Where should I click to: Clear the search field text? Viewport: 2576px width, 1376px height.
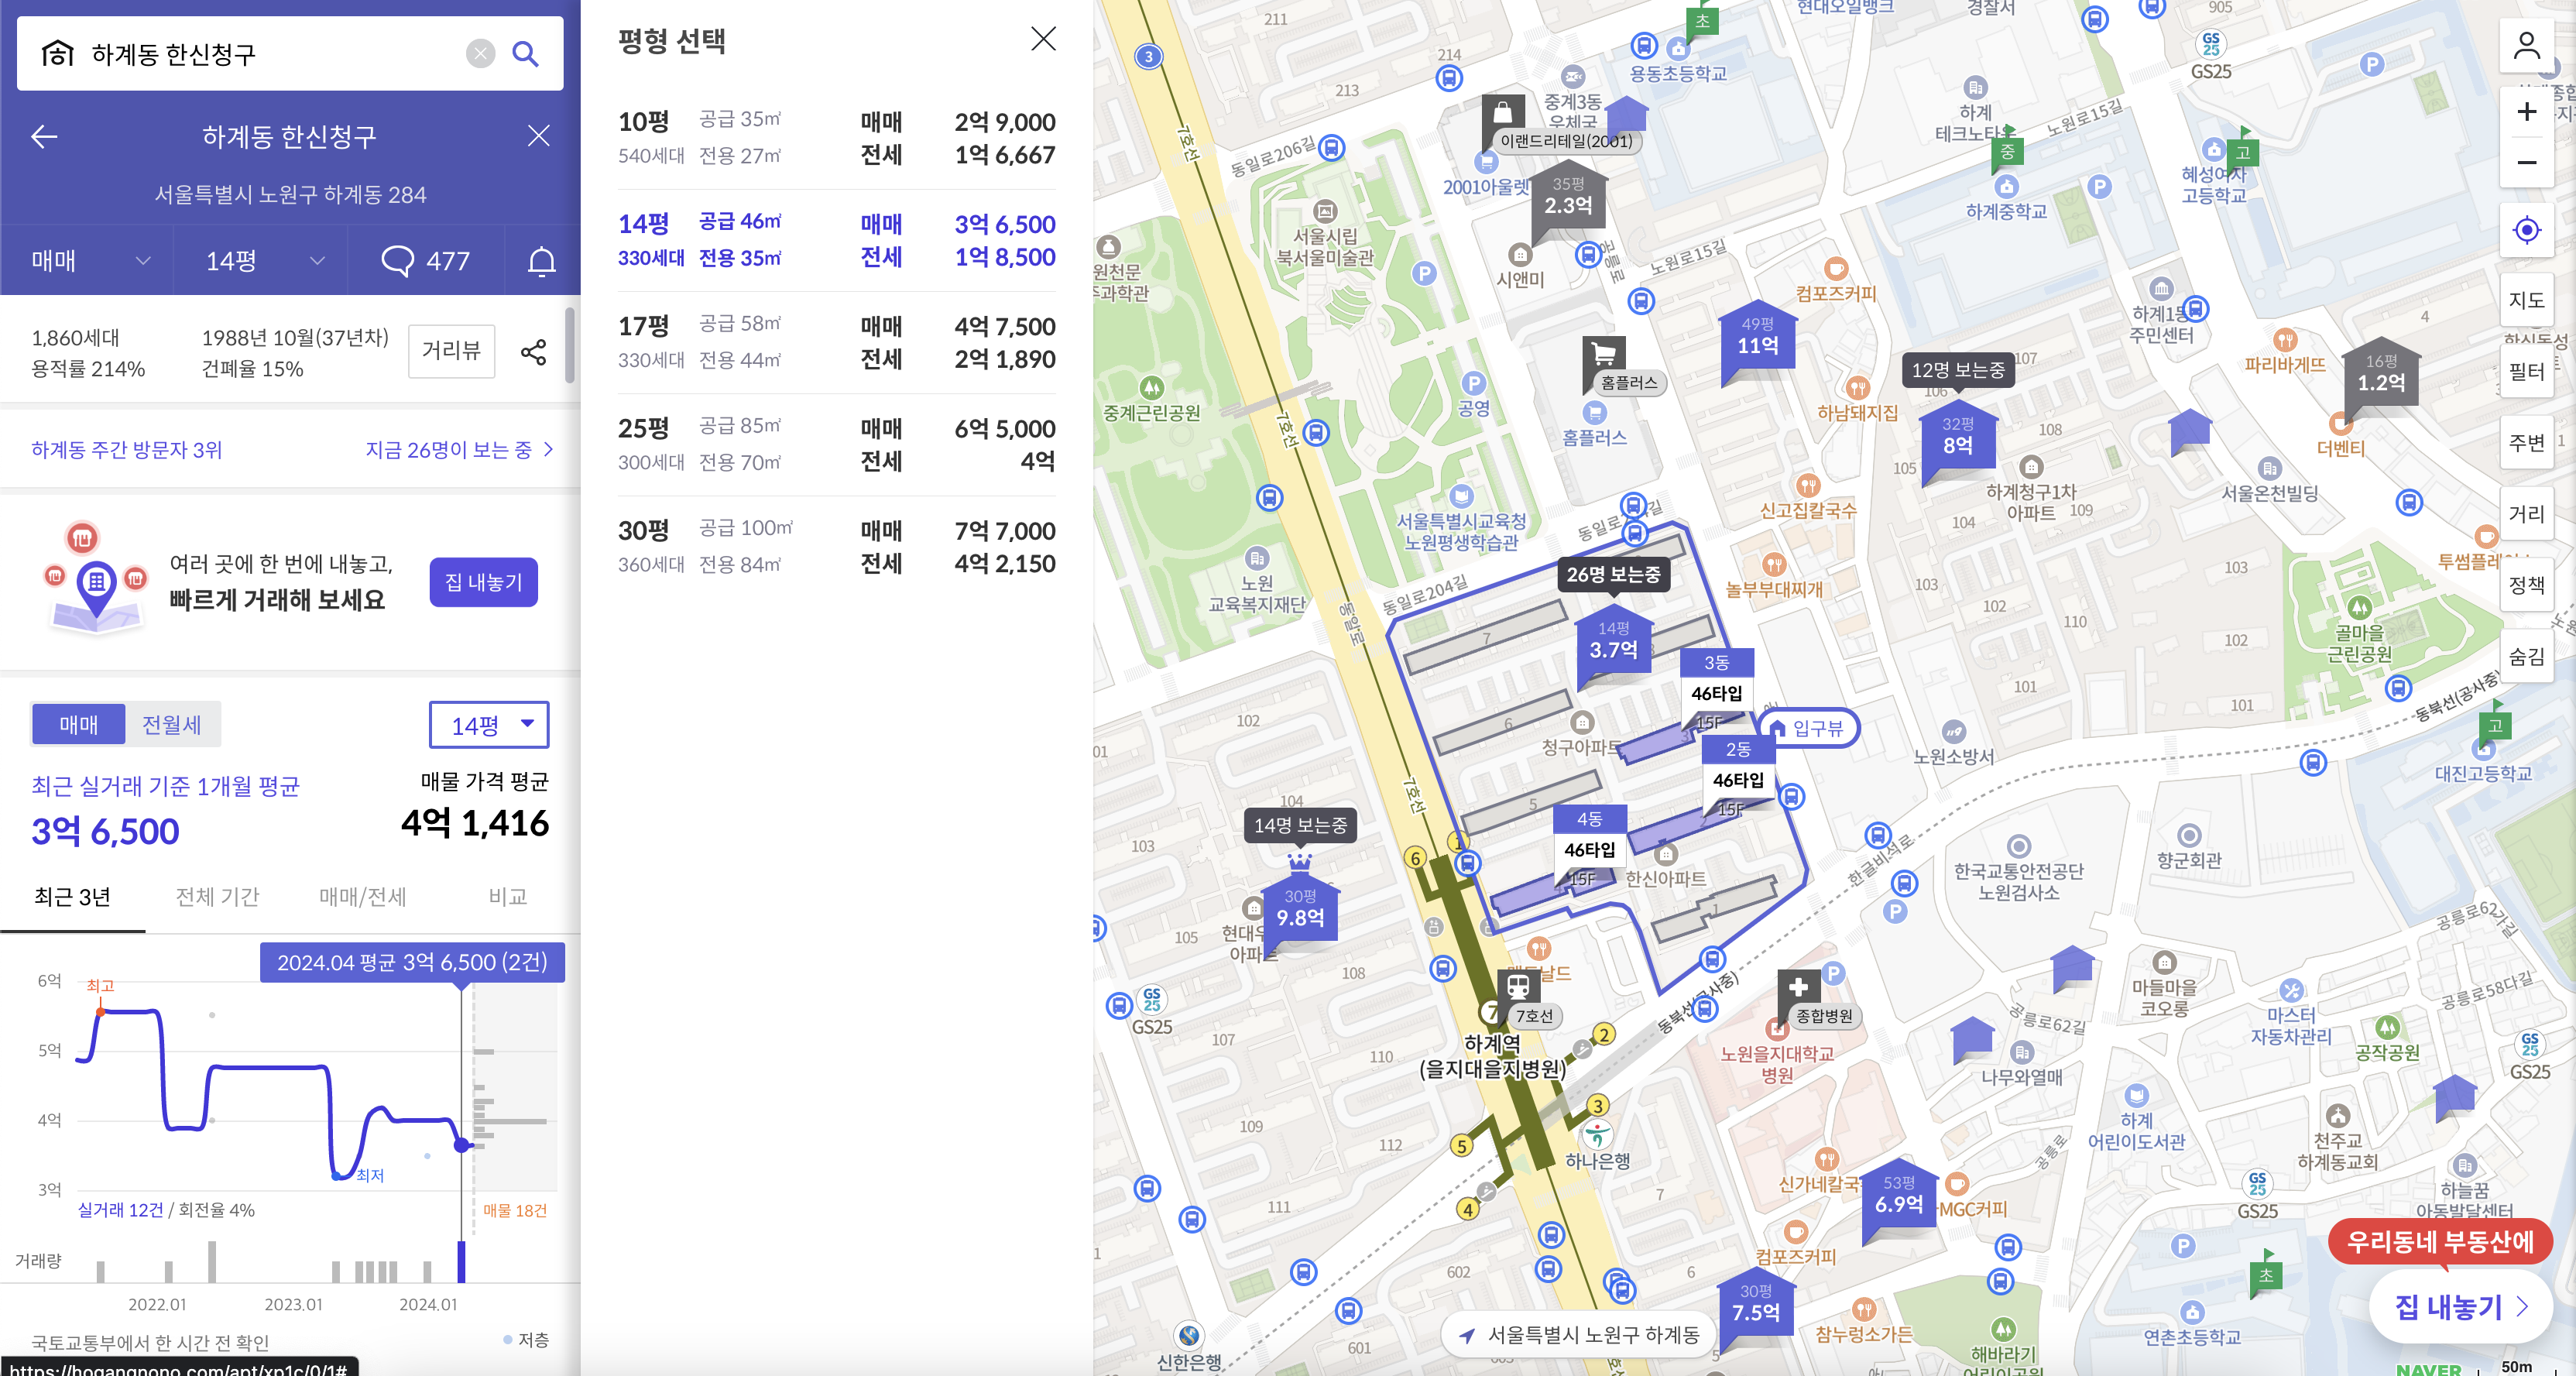[480, 54]
